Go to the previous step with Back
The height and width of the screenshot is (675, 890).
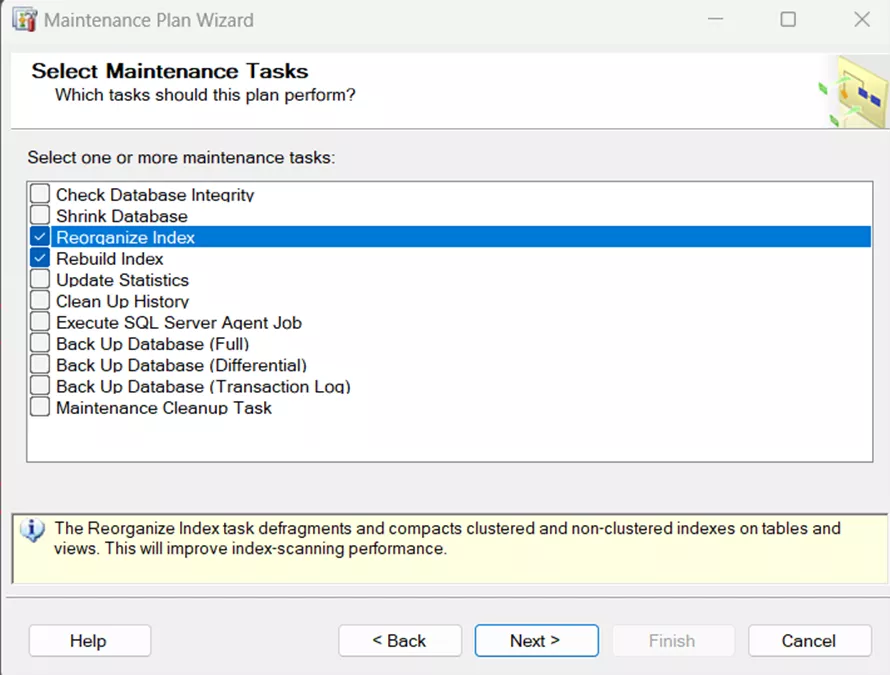pyautogui.click(x=400, y=640)
